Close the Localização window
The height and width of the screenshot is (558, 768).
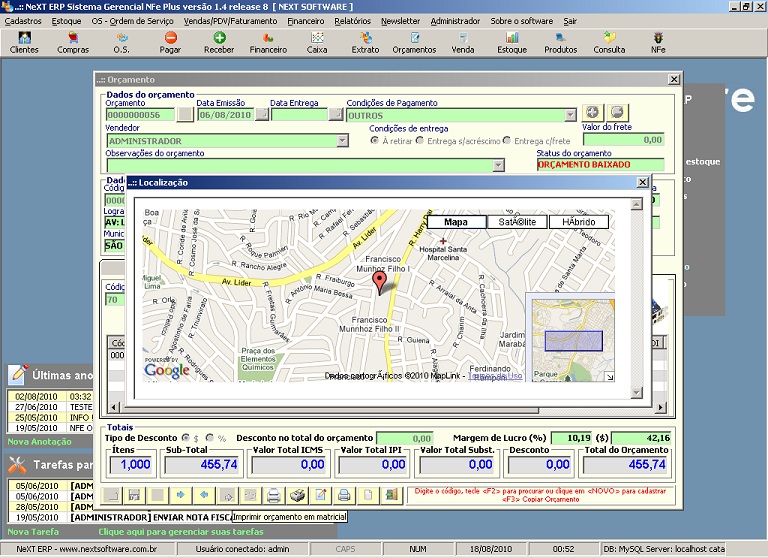(x=643, y=182)
